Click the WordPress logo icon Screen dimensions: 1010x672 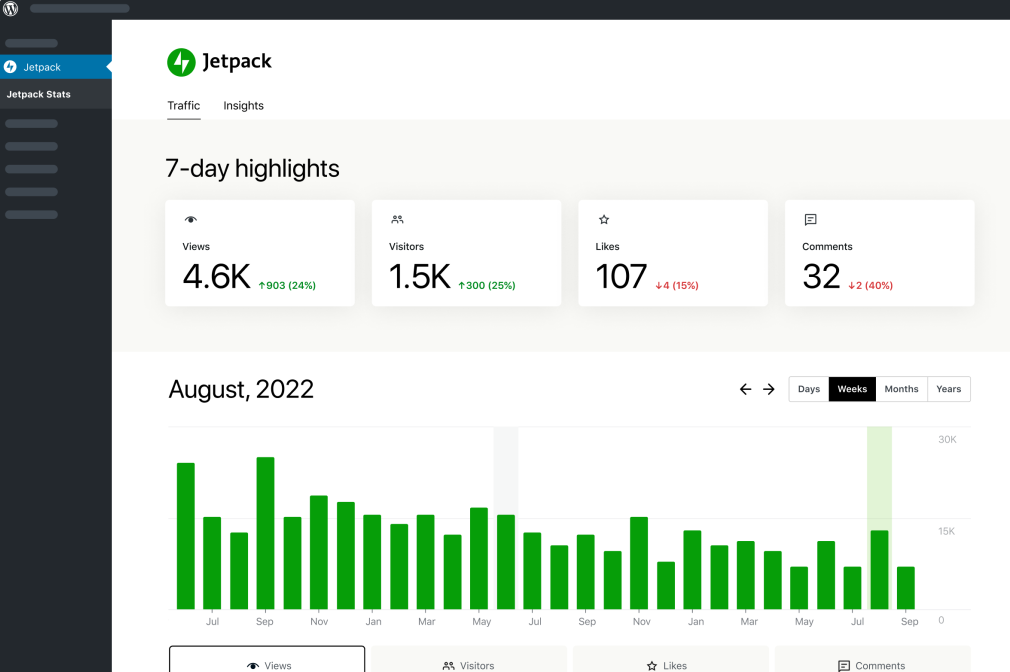coord(11,9)
